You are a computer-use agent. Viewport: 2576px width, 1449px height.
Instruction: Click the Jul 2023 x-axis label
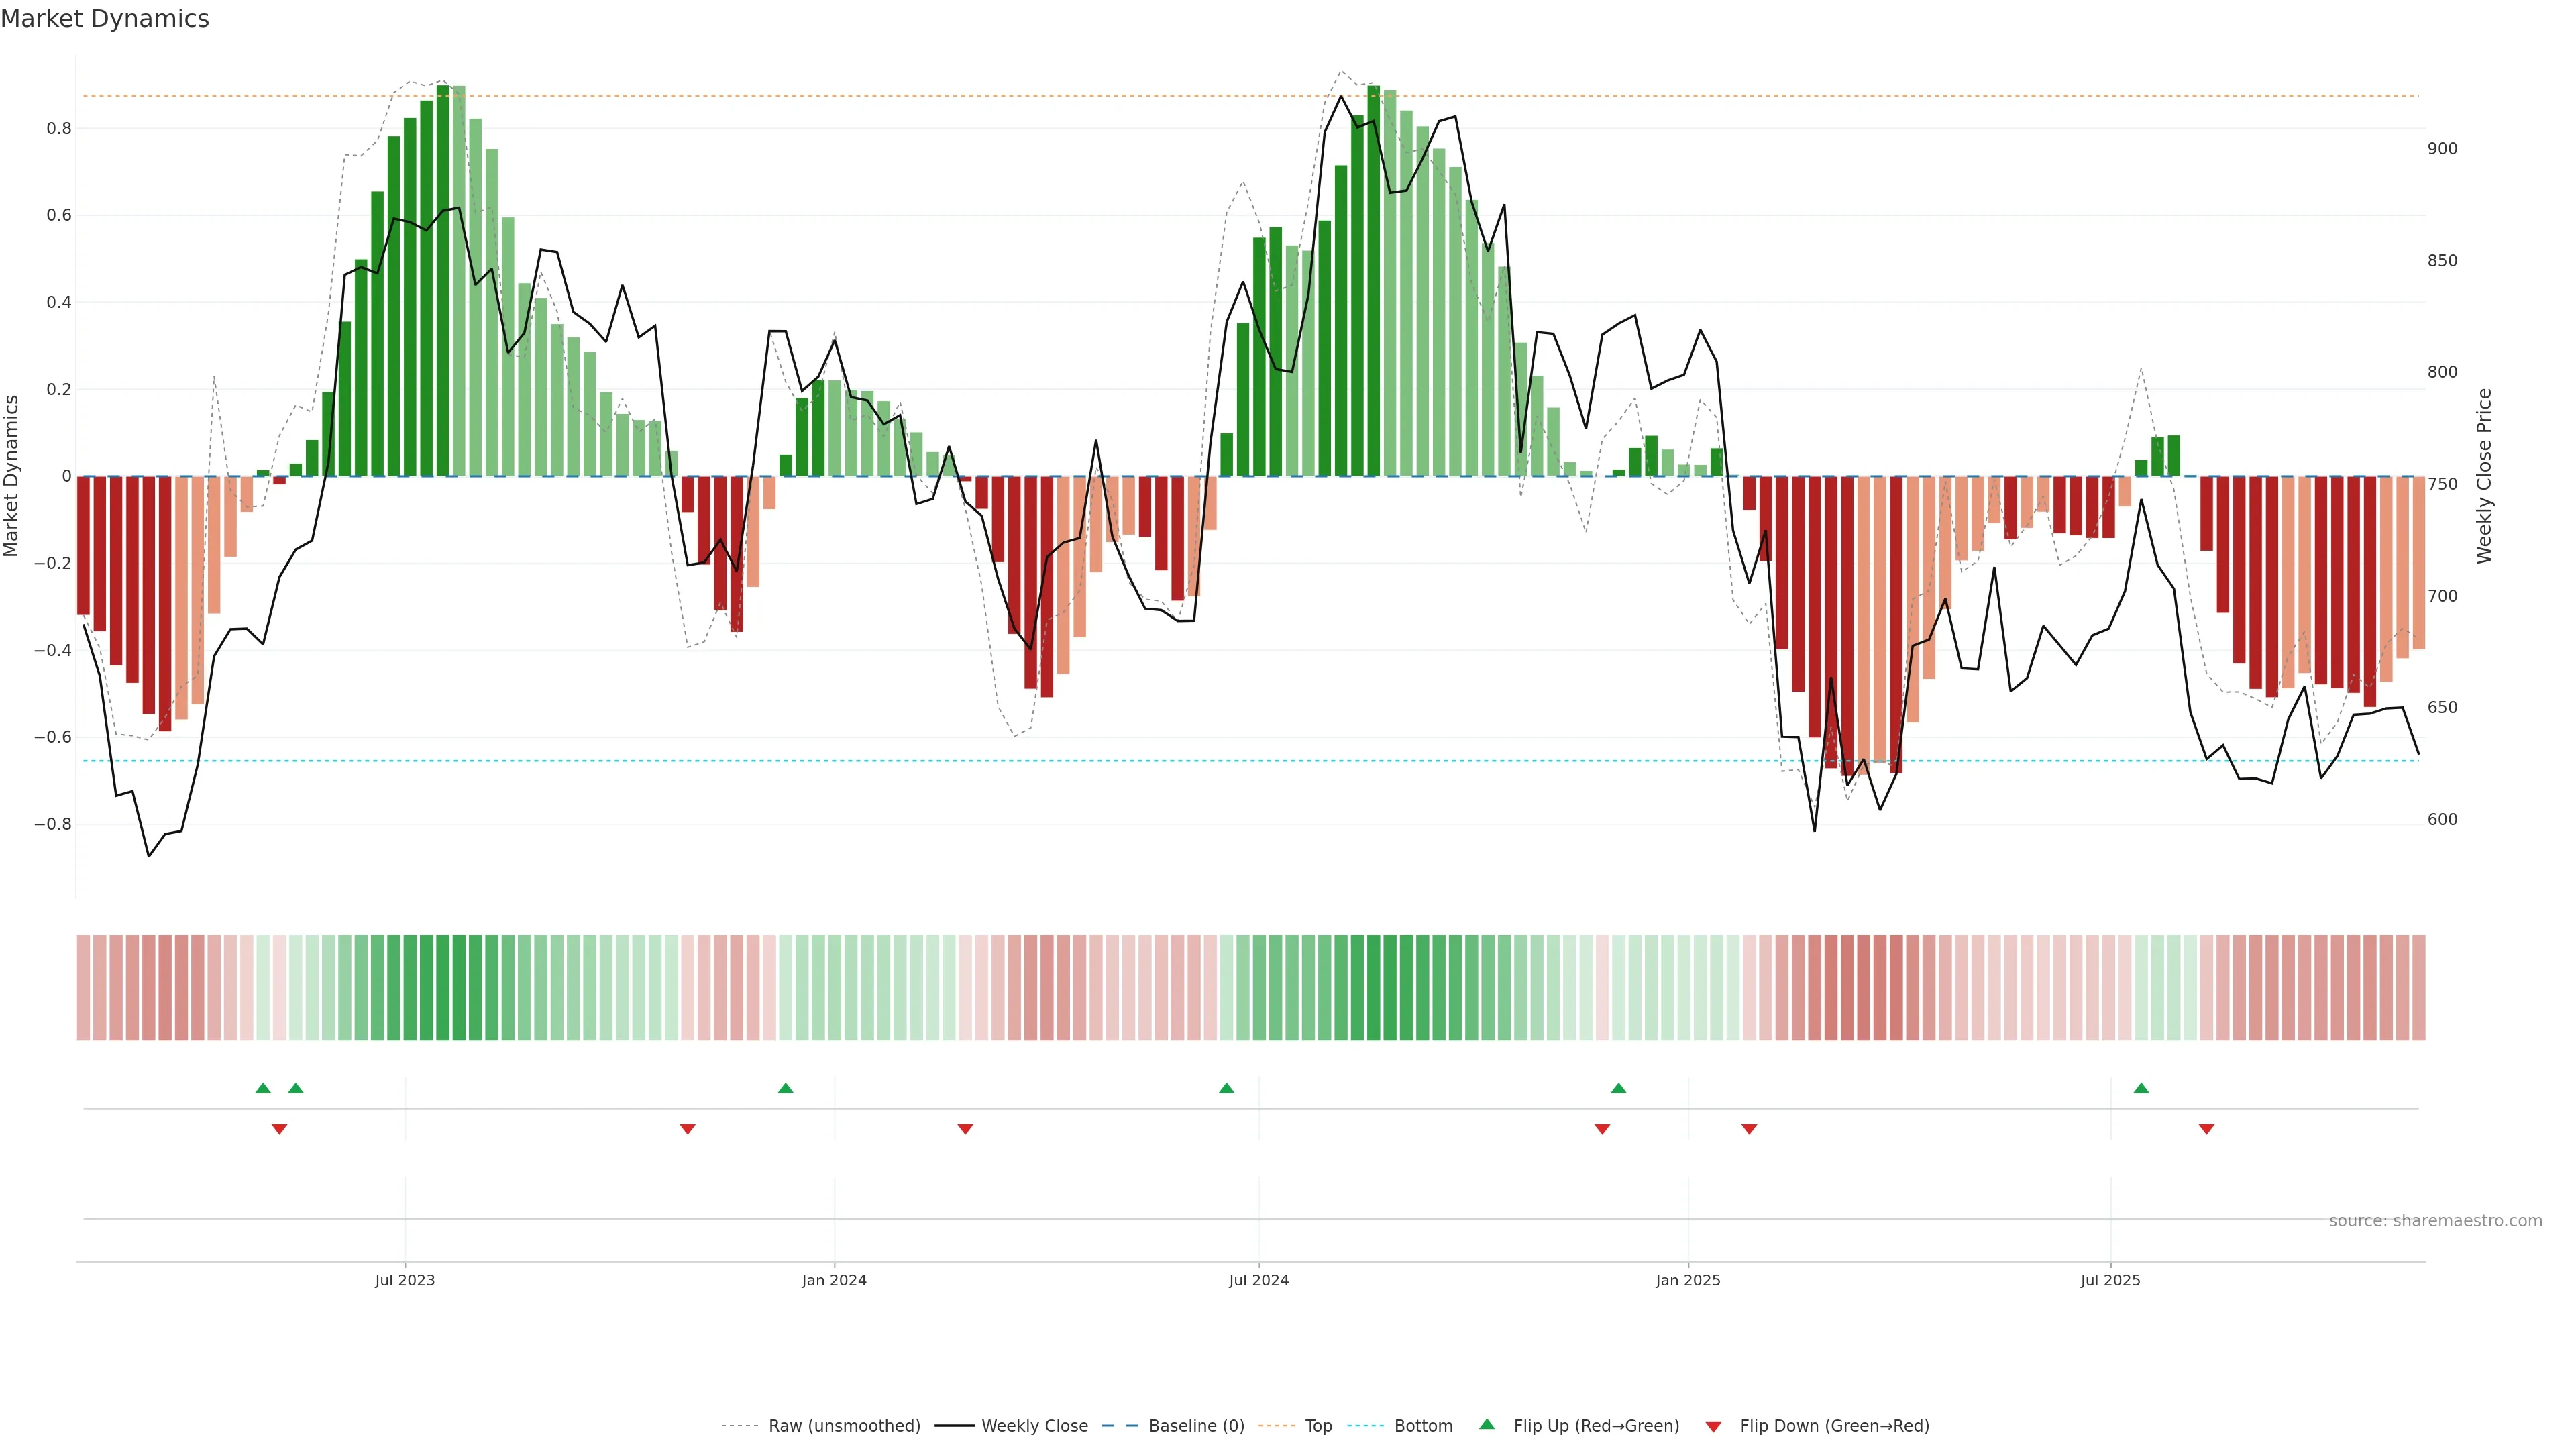coord(405,1280)
